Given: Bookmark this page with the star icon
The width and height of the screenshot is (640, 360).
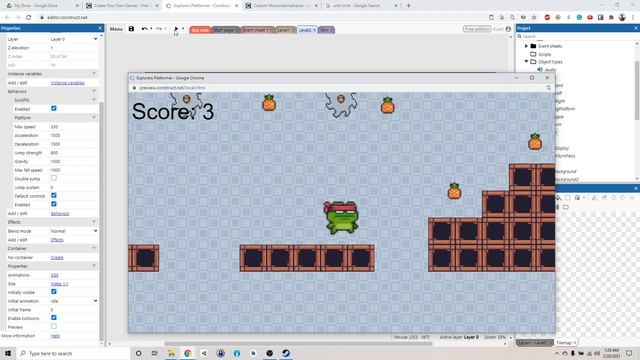Looking at the screenshot, I should 534,17.
